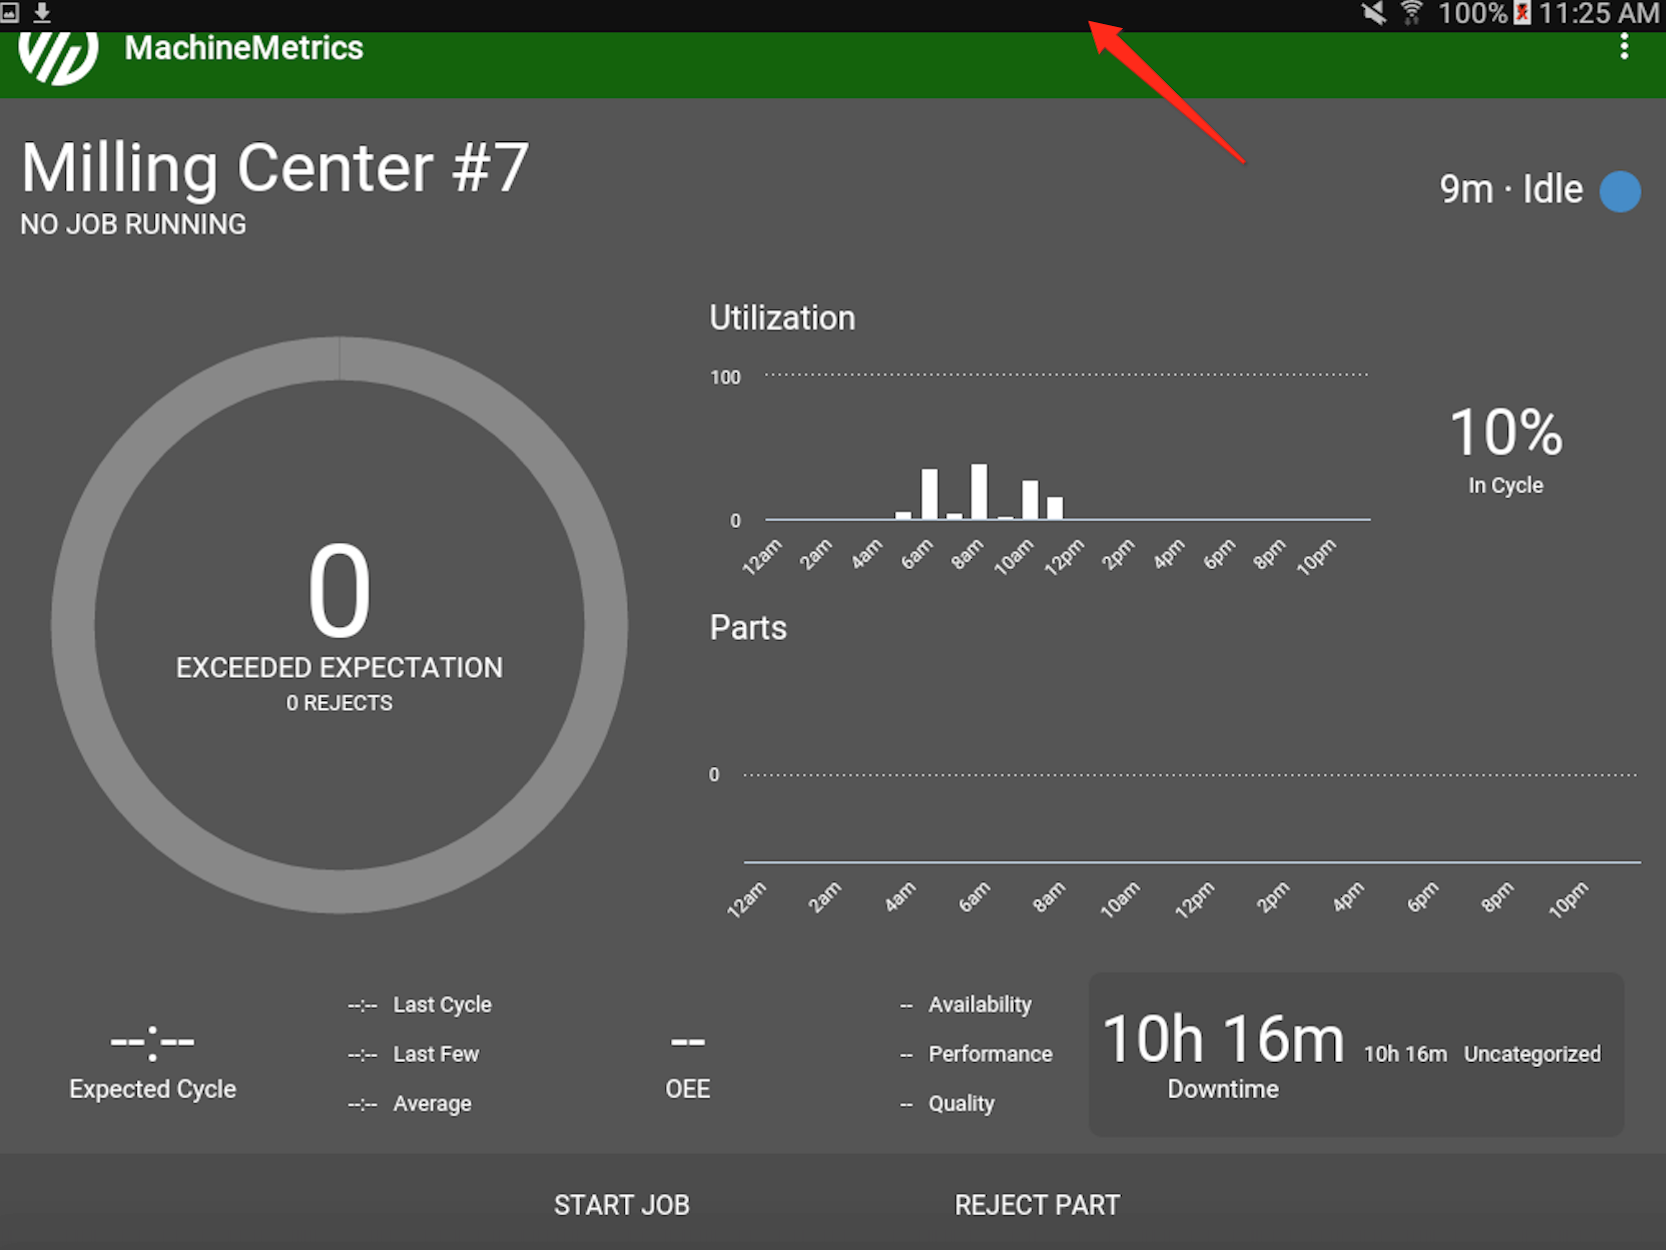
Task: Tap the OEE label
Action: coord(688,1089)
